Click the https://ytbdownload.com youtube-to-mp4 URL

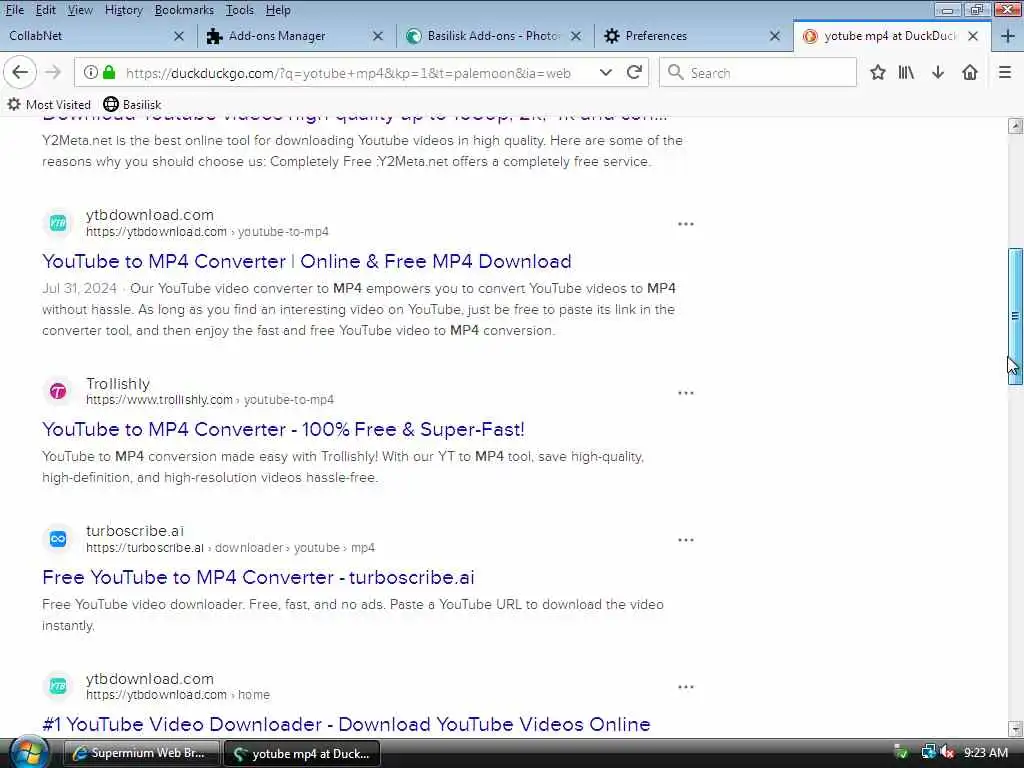click(207, 232)
